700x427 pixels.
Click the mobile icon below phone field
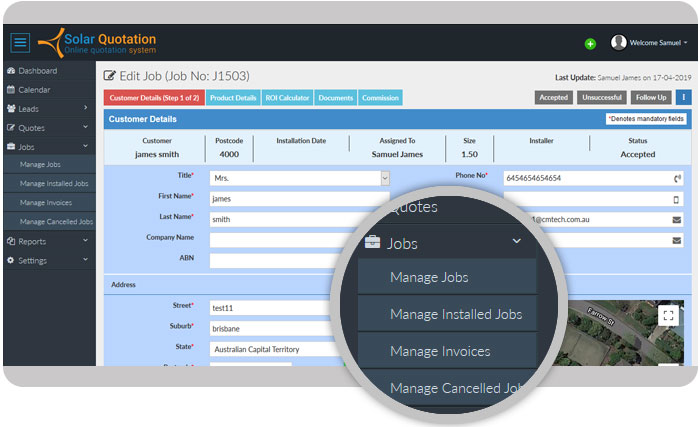pos(677,199)
